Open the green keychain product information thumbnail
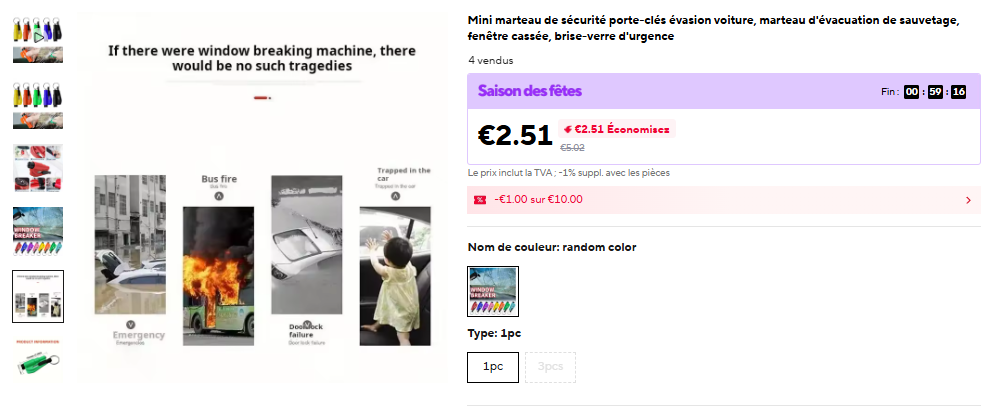 coord(38,358)
